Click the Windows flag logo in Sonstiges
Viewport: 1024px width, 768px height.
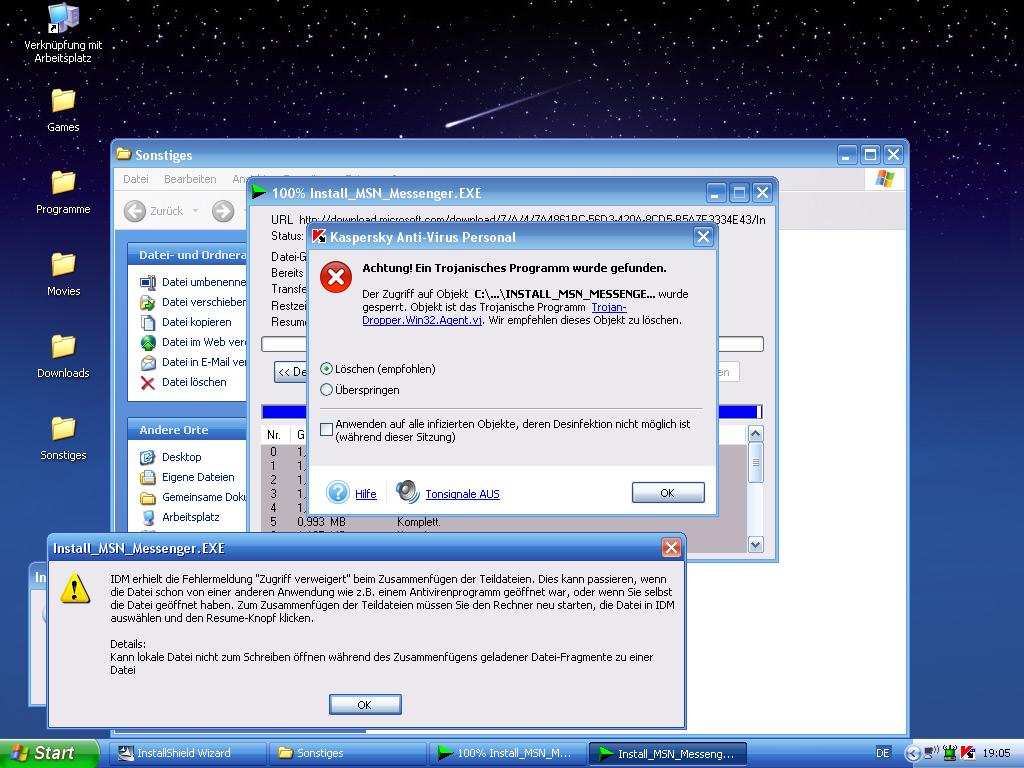pyautogui.click(x=884, y=179)
